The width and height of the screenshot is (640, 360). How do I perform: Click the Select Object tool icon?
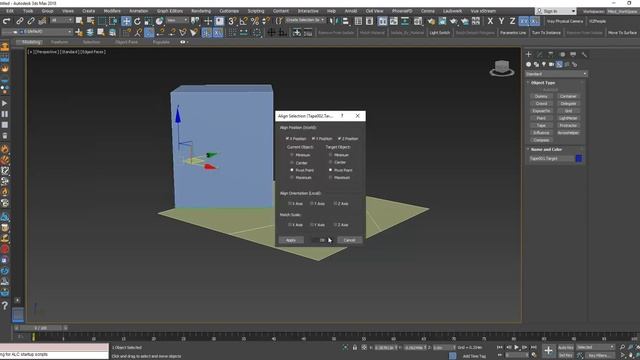(79, 21)
